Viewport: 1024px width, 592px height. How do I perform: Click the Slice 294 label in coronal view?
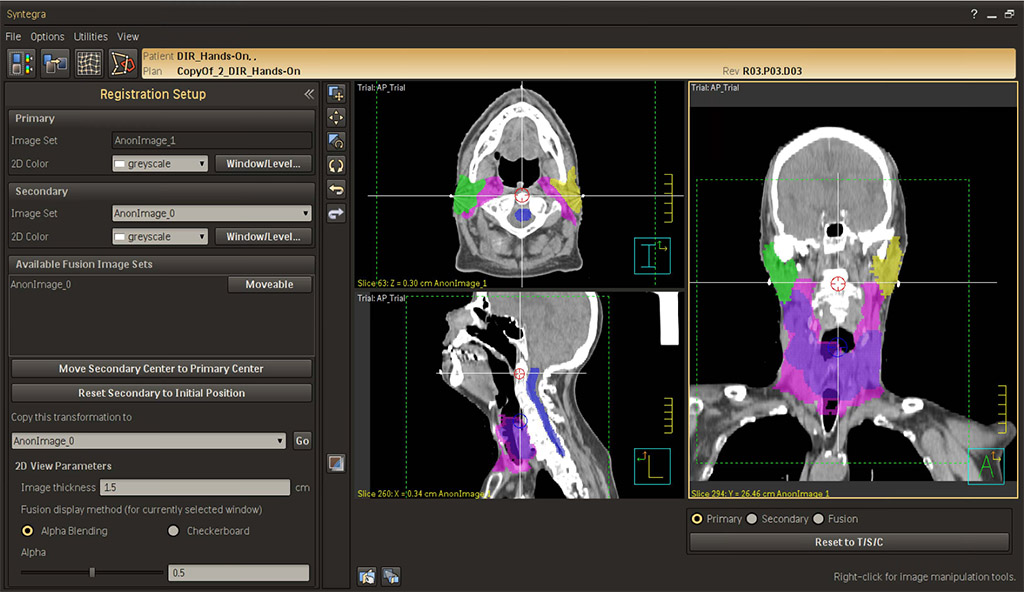[x=760, y=493]
